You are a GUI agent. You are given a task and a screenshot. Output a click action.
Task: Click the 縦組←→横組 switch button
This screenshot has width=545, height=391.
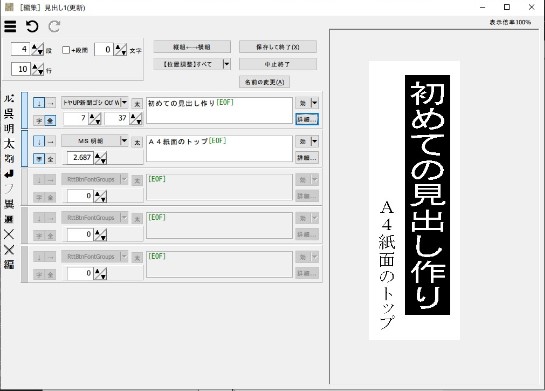click(x=192, y=47)
